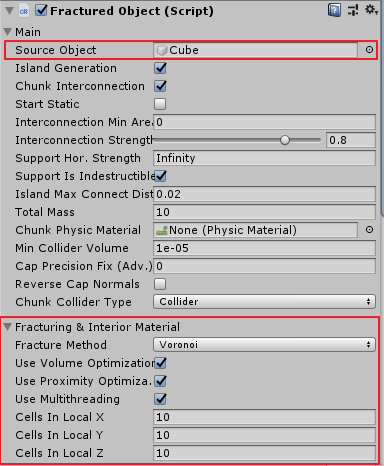Open the script help reference icon

334,10
